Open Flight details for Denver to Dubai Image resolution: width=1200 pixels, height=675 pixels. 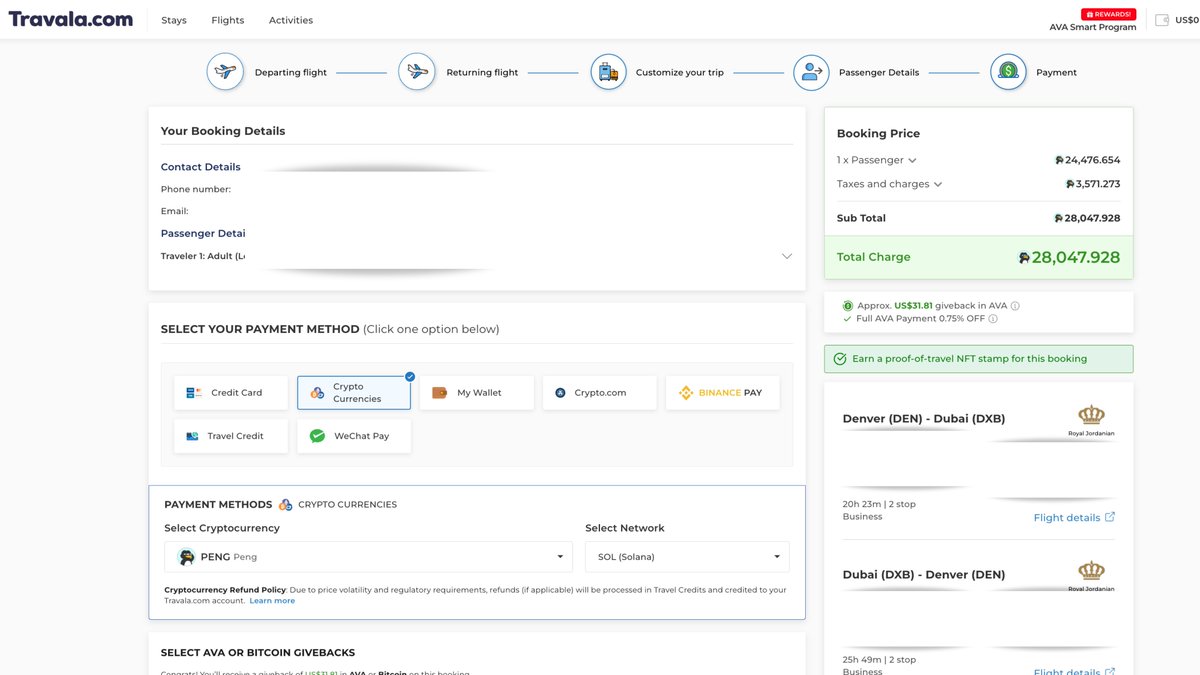click(1074, 518)
